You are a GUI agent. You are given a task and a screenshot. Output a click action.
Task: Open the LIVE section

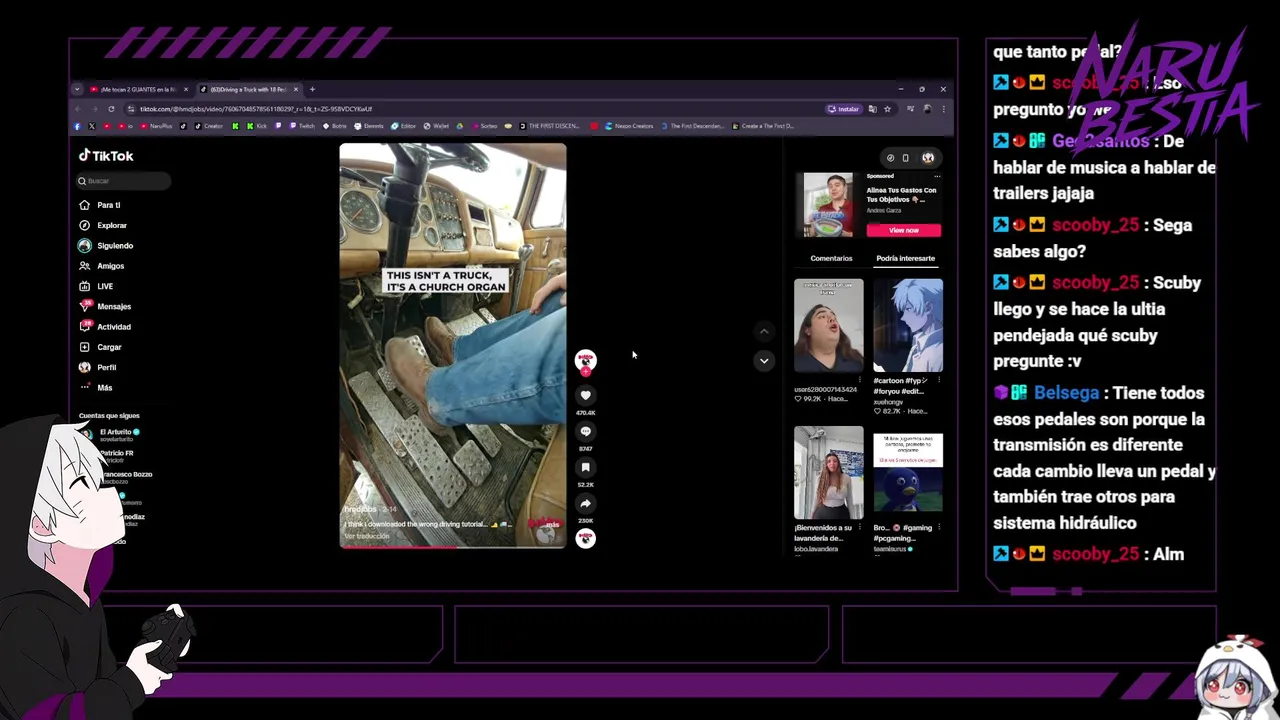point(96,286)
